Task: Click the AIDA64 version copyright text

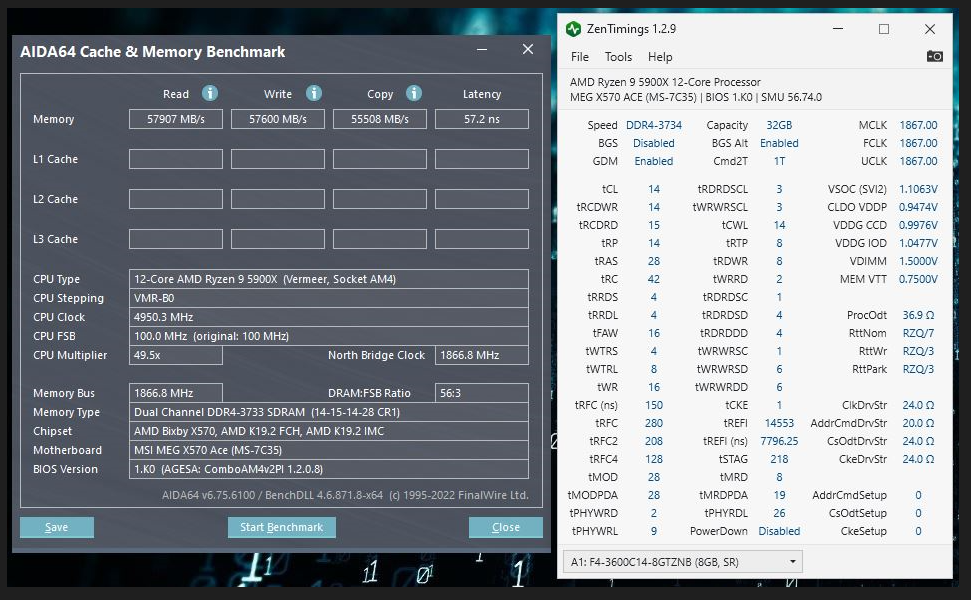Action: pos(345,495)
